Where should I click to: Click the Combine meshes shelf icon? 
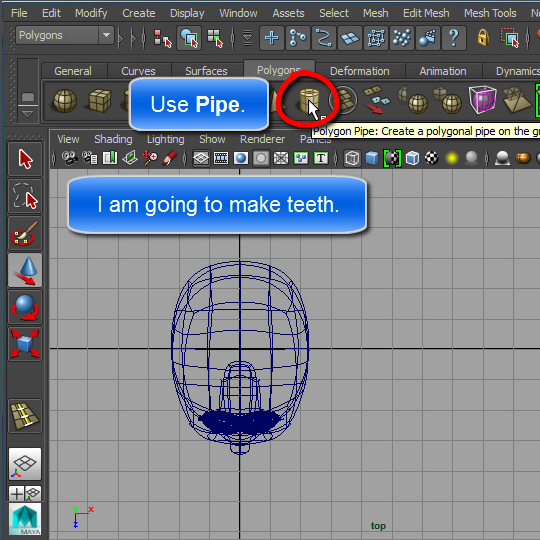coord(413,101)
